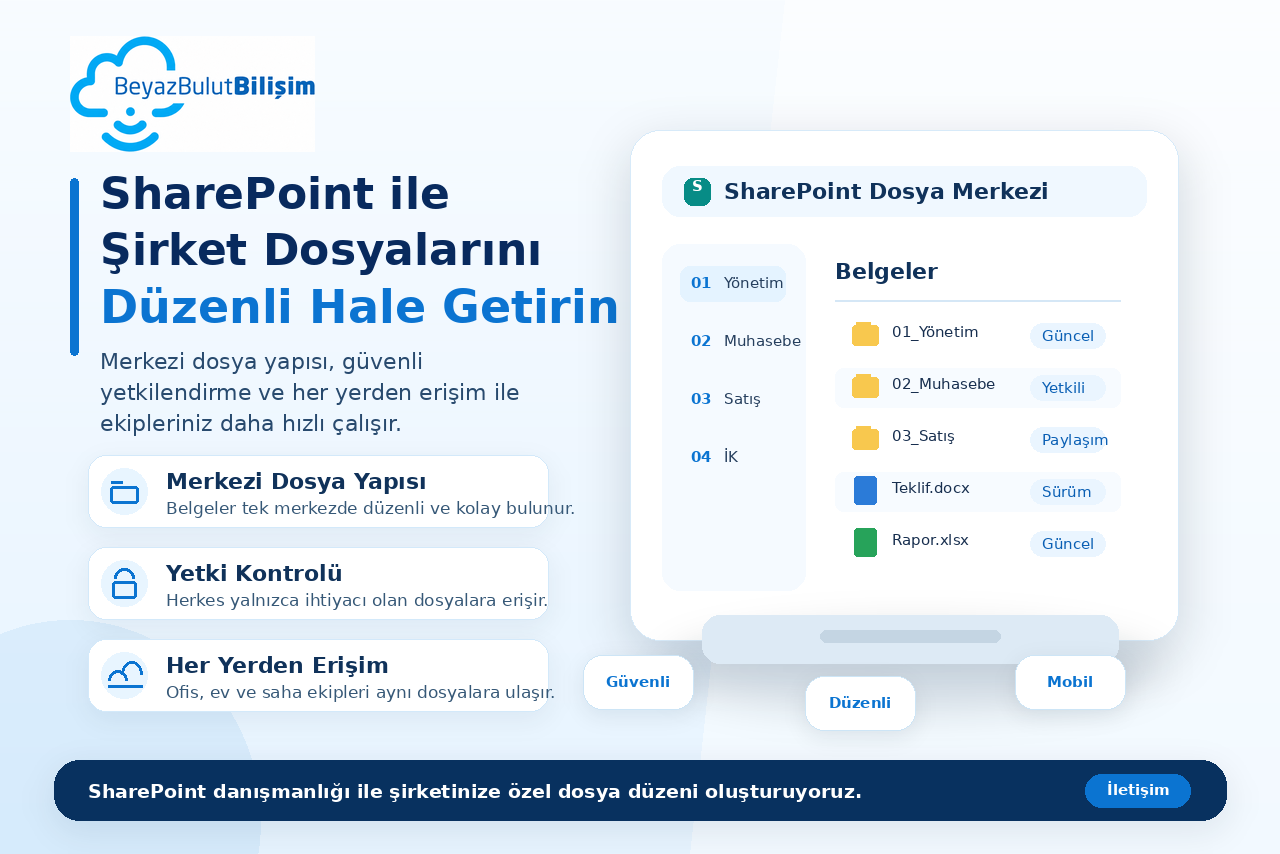Click the Merkezi Dosya Yapısı card title
The image size is (1280, 854).
[x=296, y=482]
